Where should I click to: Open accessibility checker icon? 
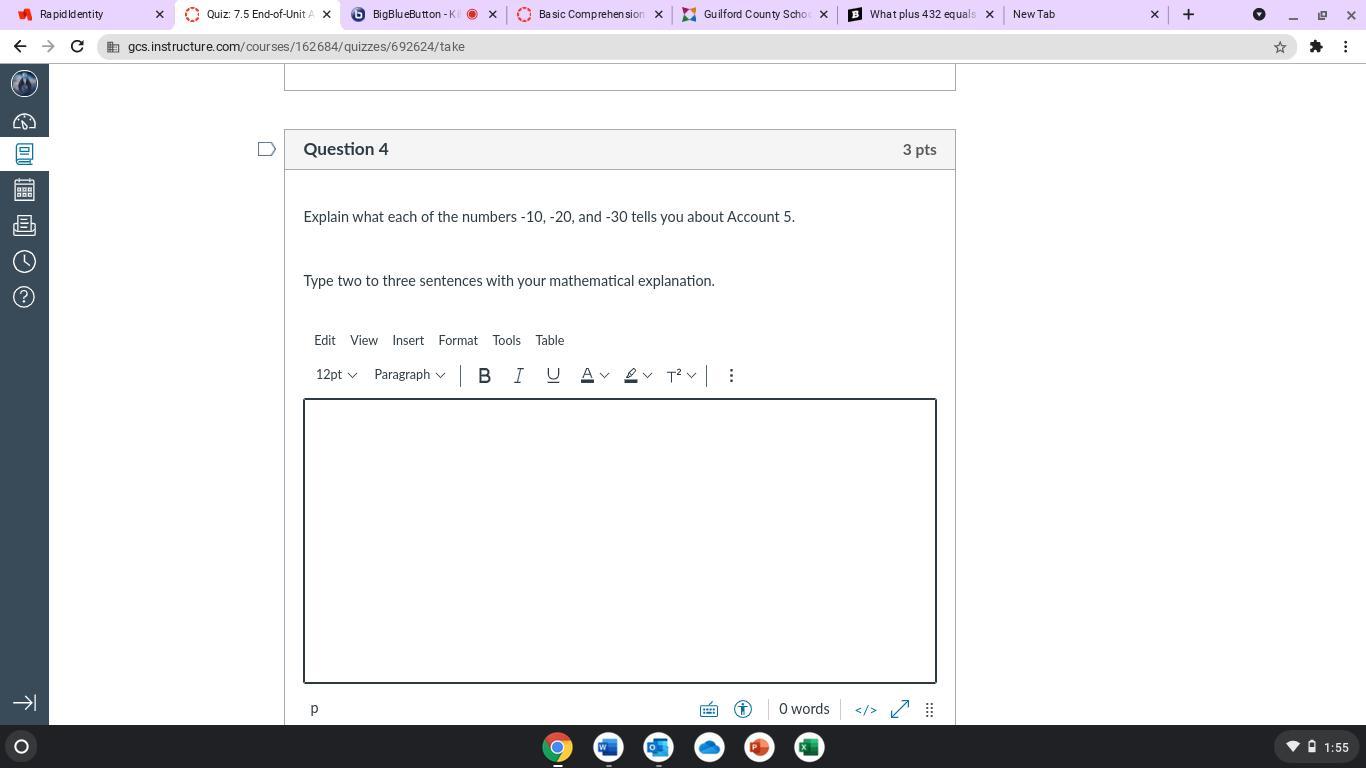pos(743,709)
